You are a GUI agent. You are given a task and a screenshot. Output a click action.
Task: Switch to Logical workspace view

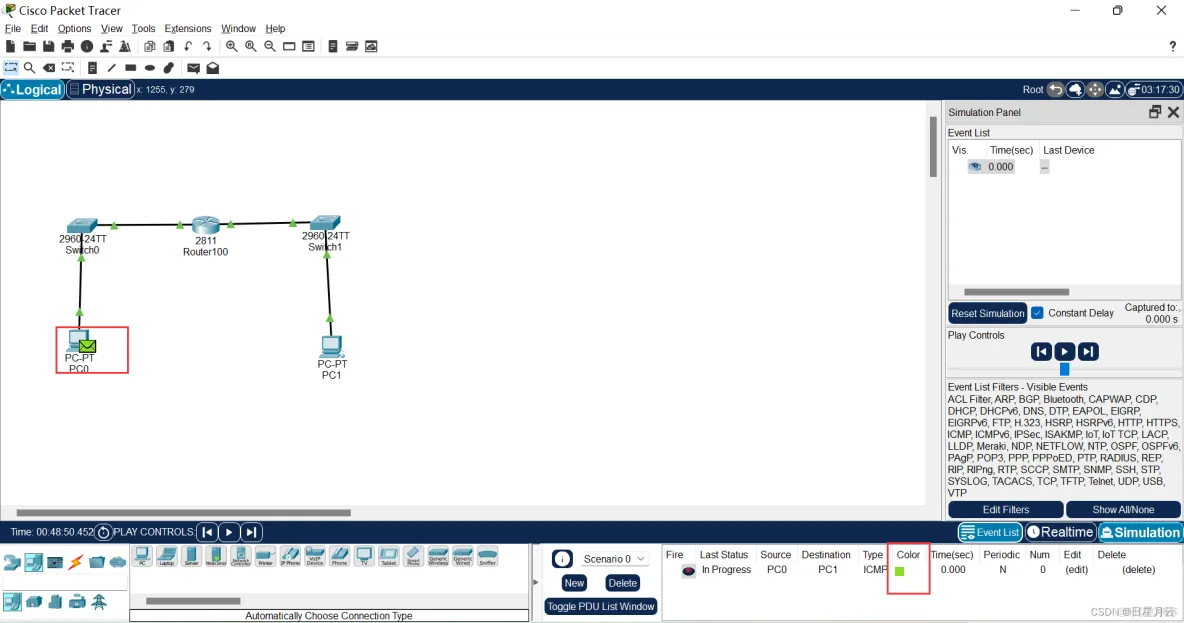(x=32, y=89)
